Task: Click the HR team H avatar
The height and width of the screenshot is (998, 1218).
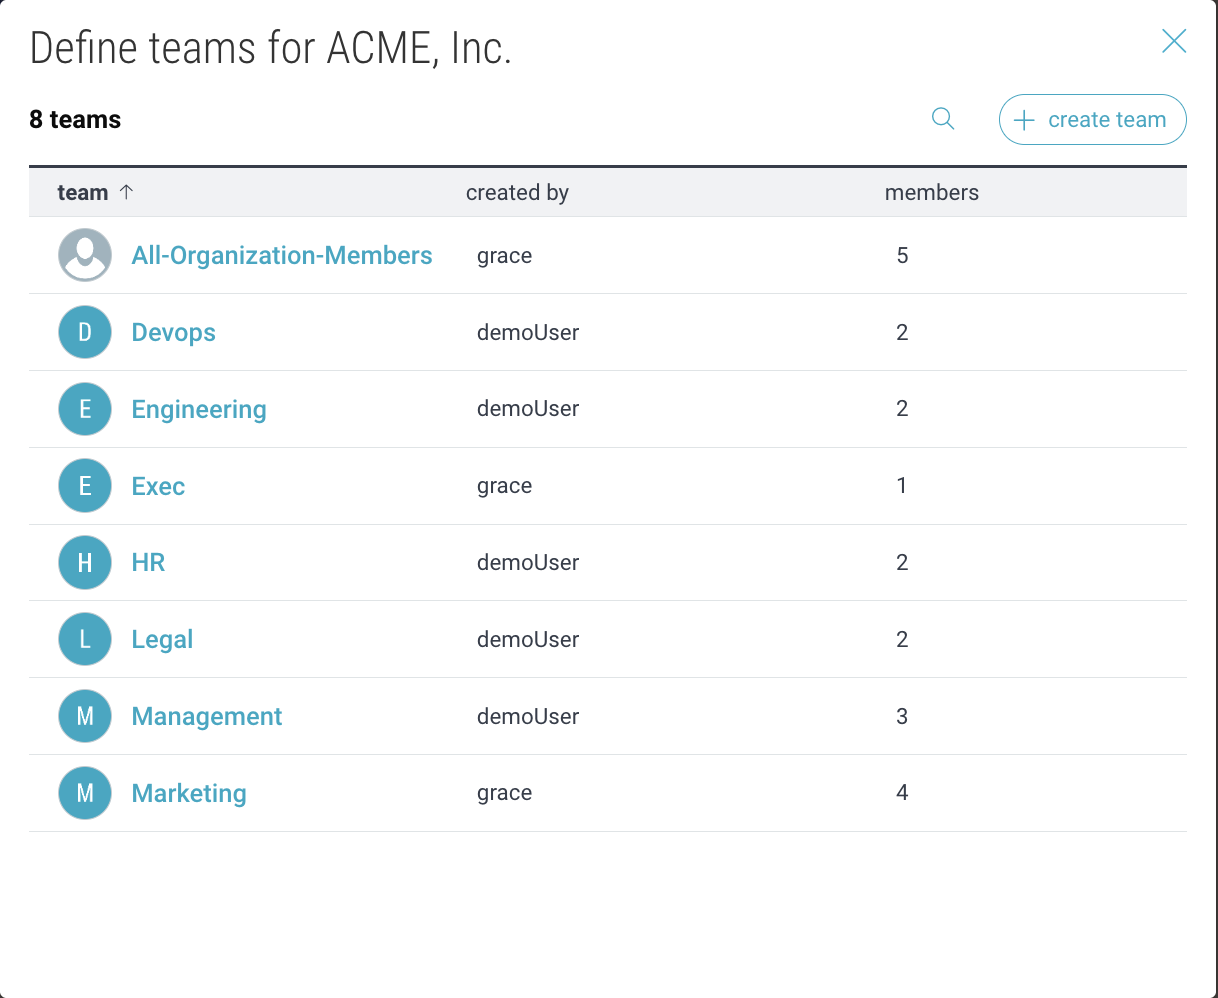Action: (x=85, y=563)
